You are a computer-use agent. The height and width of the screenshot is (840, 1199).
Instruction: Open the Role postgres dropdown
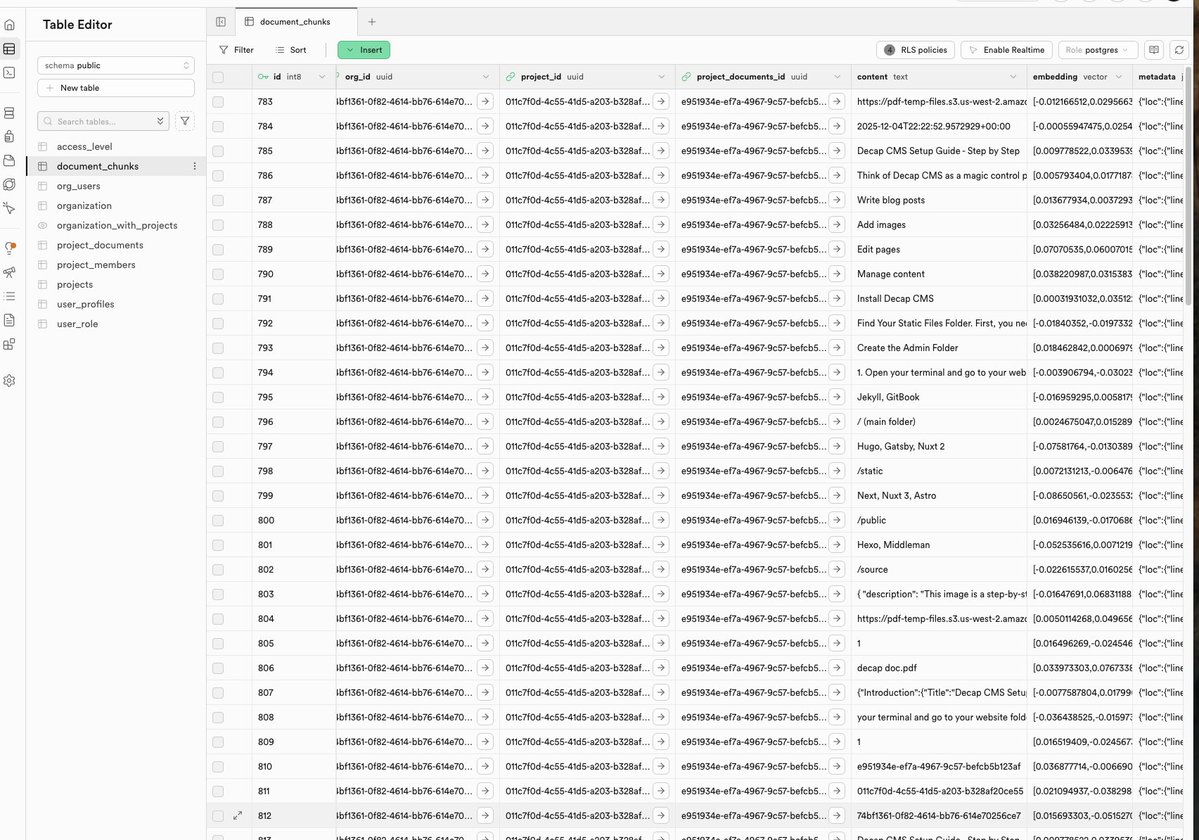click(x=1098, y=50)
